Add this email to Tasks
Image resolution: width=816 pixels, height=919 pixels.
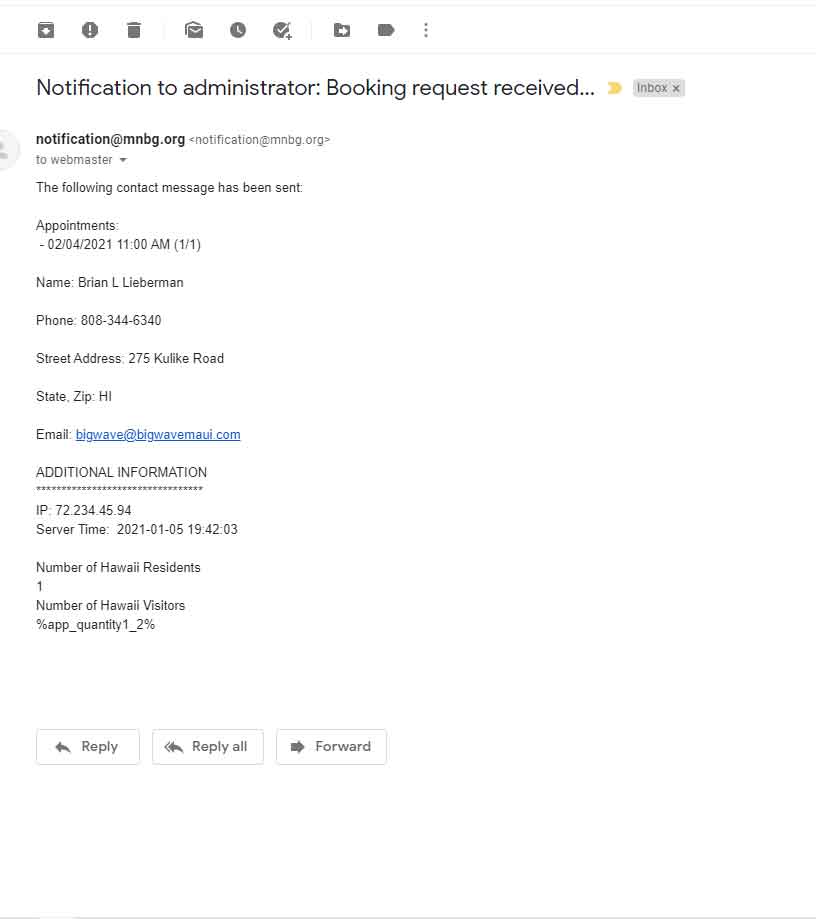[282, 30]
